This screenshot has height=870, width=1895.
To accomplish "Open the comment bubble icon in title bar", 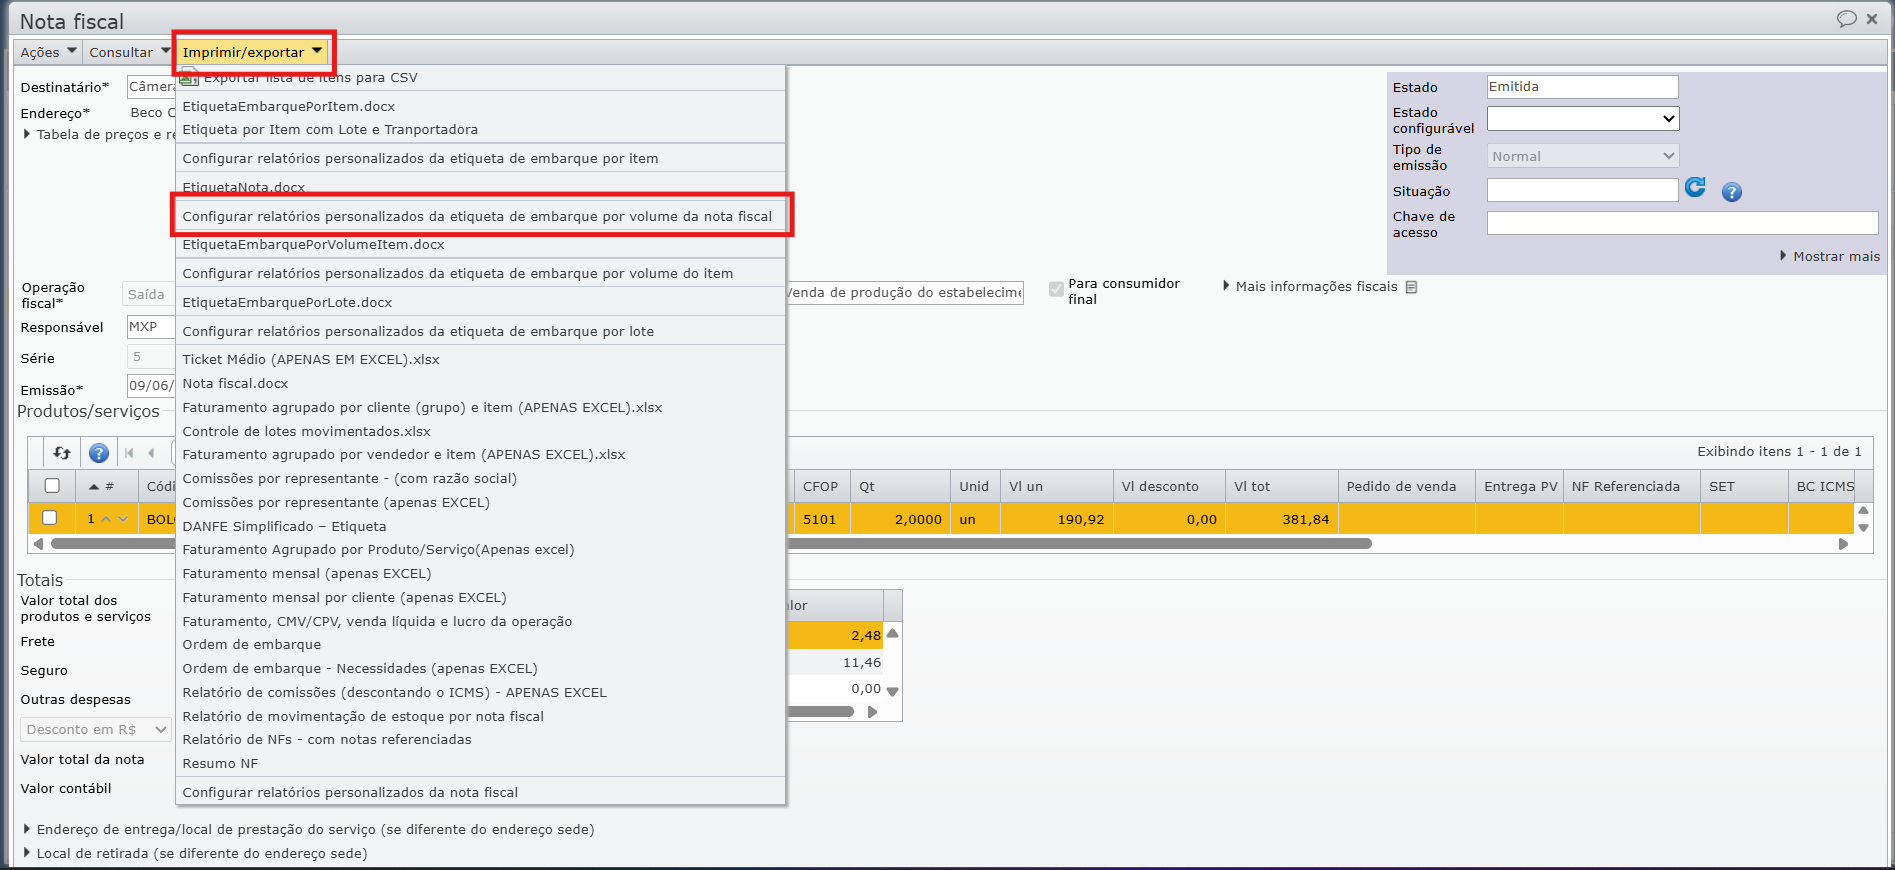I will point(1846,19).
